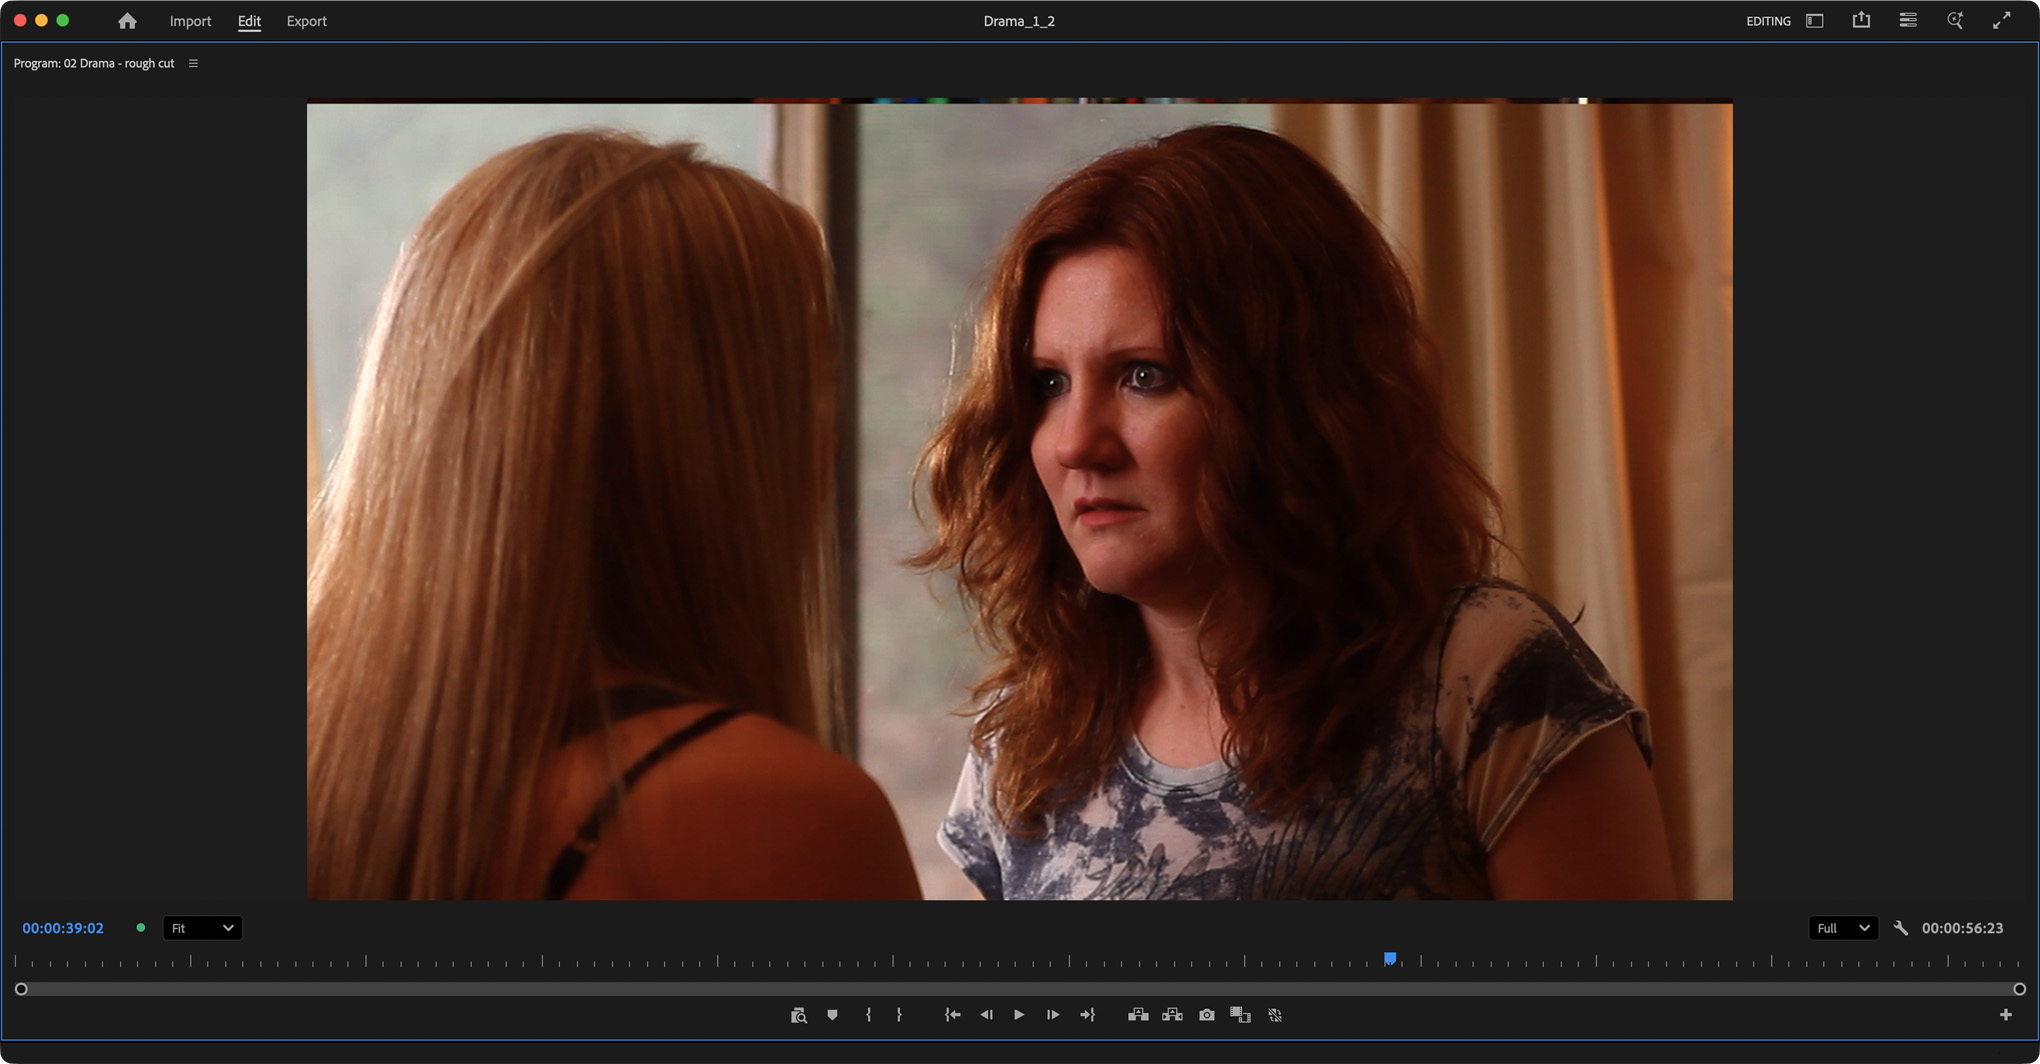Screen dimensions: 2040x1064
Task: Click the Mark Out bracket icon
Action: [899, 1015]
